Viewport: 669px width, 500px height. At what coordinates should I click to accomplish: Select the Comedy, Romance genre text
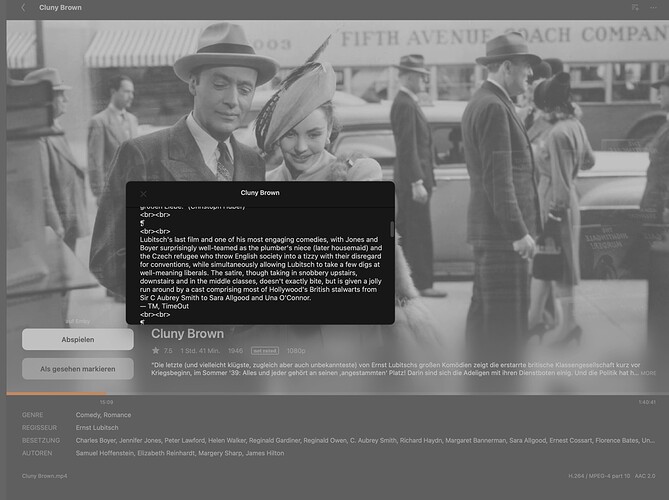[103, 415]
